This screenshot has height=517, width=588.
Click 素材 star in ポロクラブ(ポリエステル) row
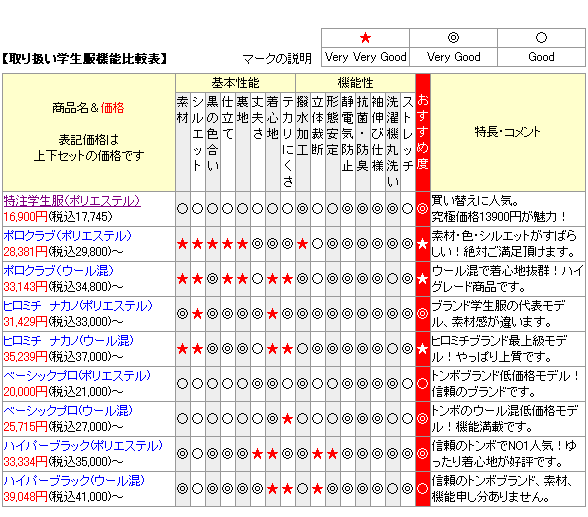pos(183,244)
